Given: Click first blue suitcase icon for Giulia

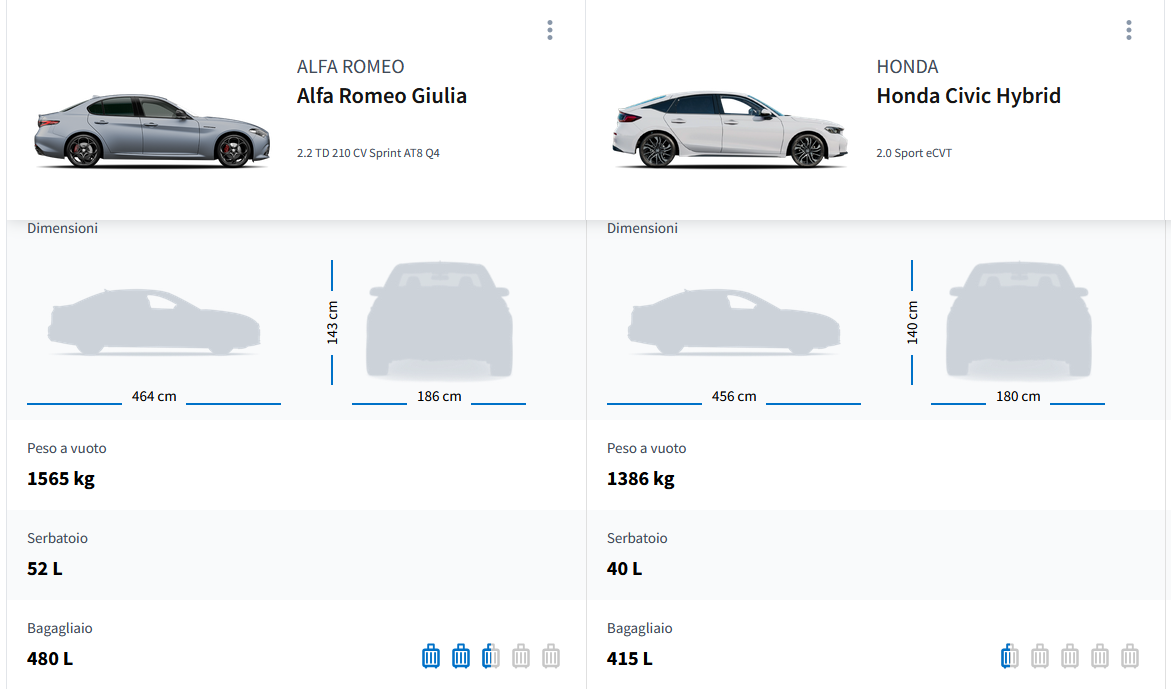Looking at the screenshot, I should [x=431, y=656].
